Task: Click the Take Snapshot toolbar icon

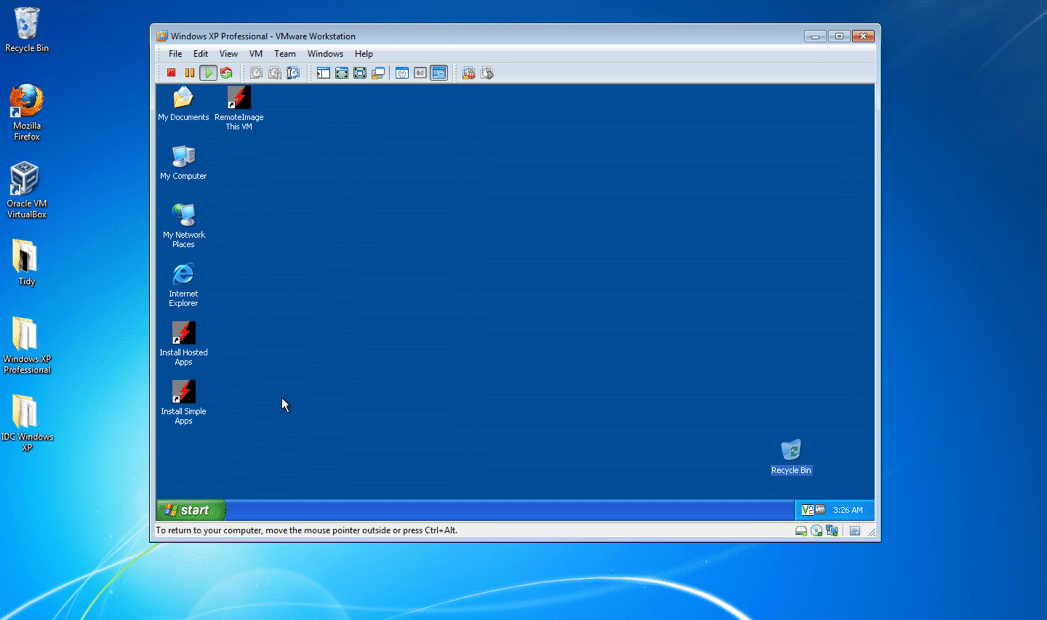Action: point(256,73)
